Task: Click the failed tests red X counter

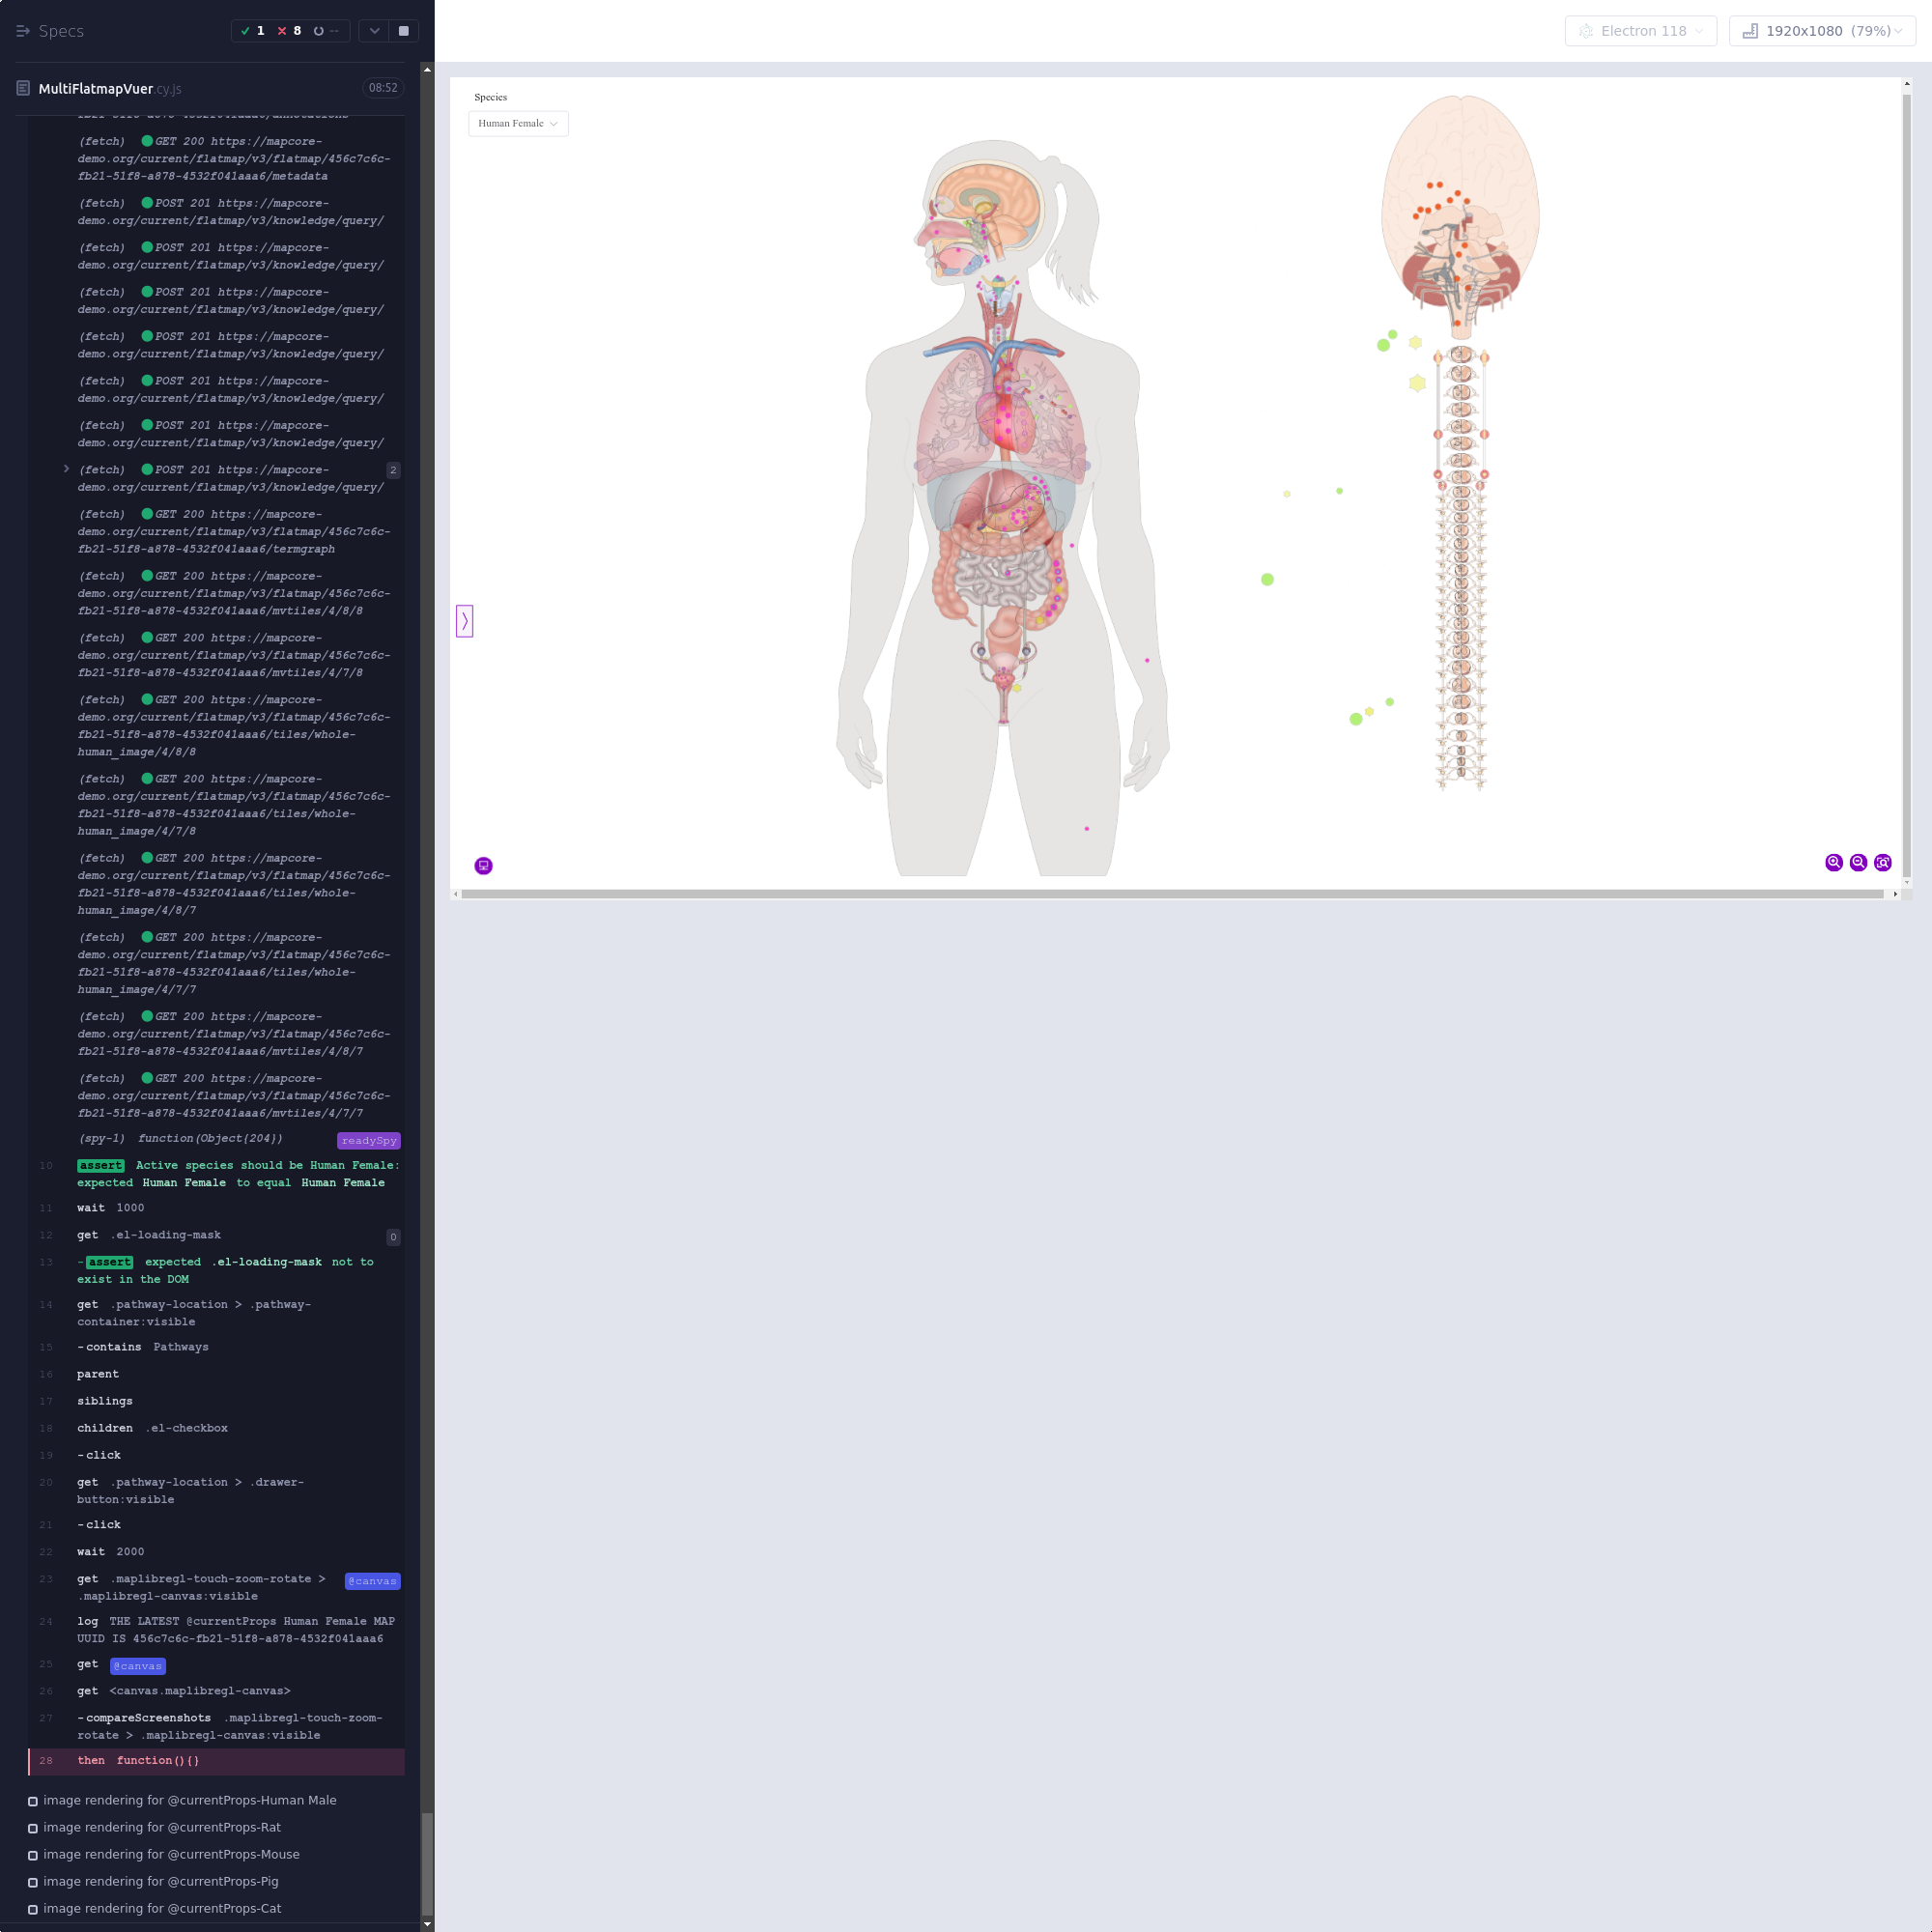Action: [x=289, y=31]
